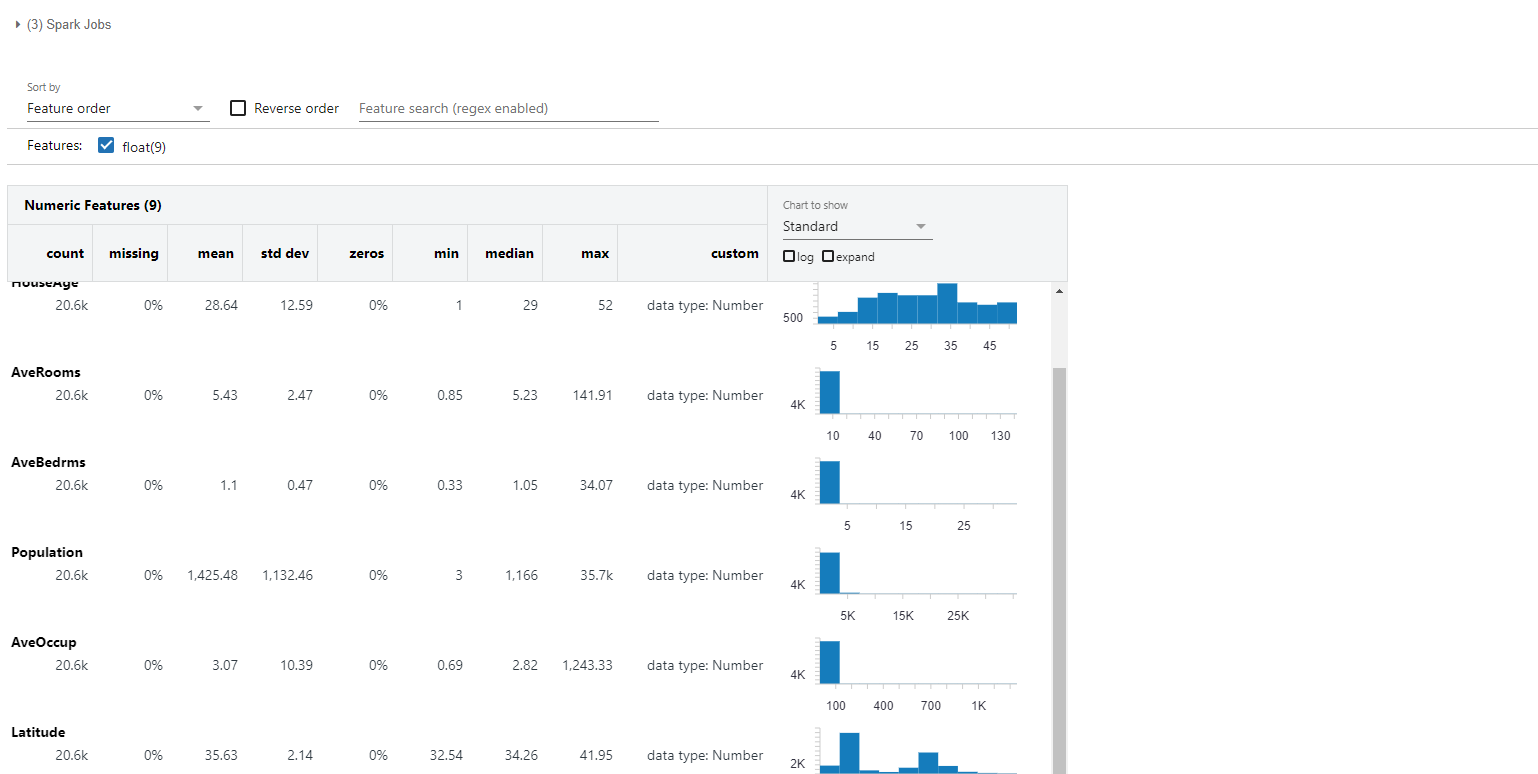Click the AveBedrms histogram chart
Image resolution: width=1538 pixels, height=774 pixels.
pos(917,481)
